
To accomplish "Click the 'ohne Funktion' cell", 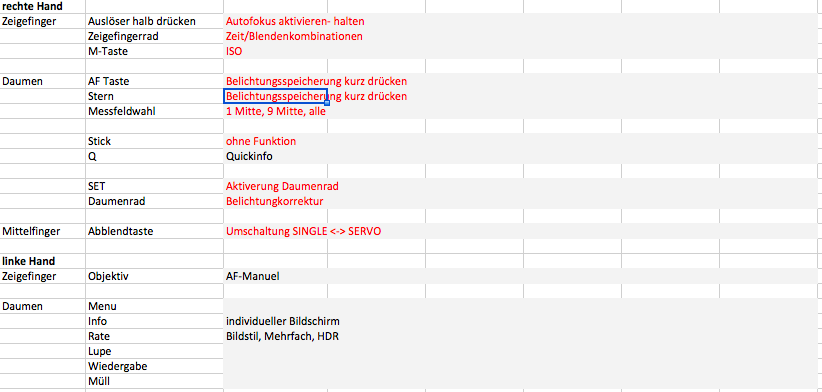I will (x=276, y=141).
